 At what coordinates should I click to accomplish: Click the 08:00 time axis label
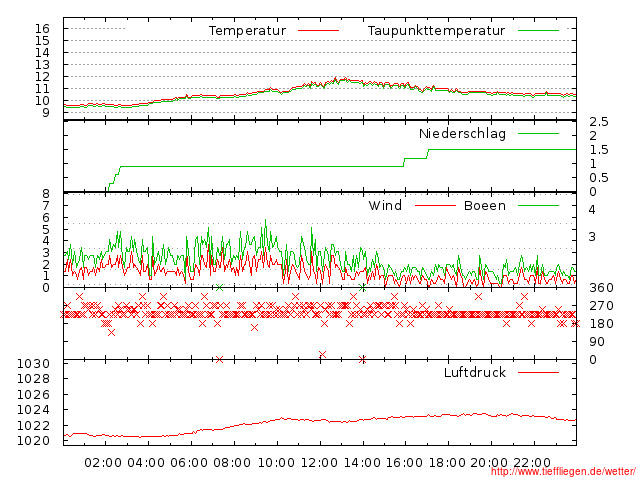point(232,463)
